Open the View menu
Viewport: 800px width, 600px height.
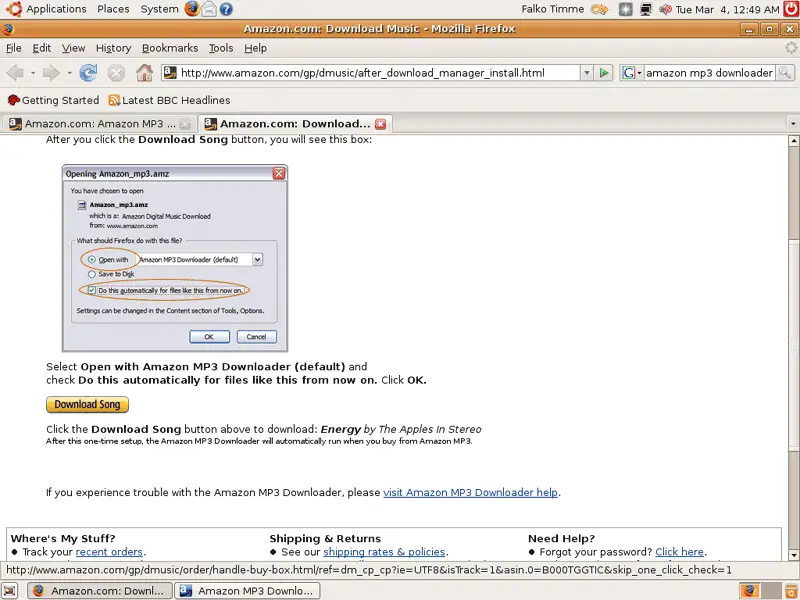point(73,48)
